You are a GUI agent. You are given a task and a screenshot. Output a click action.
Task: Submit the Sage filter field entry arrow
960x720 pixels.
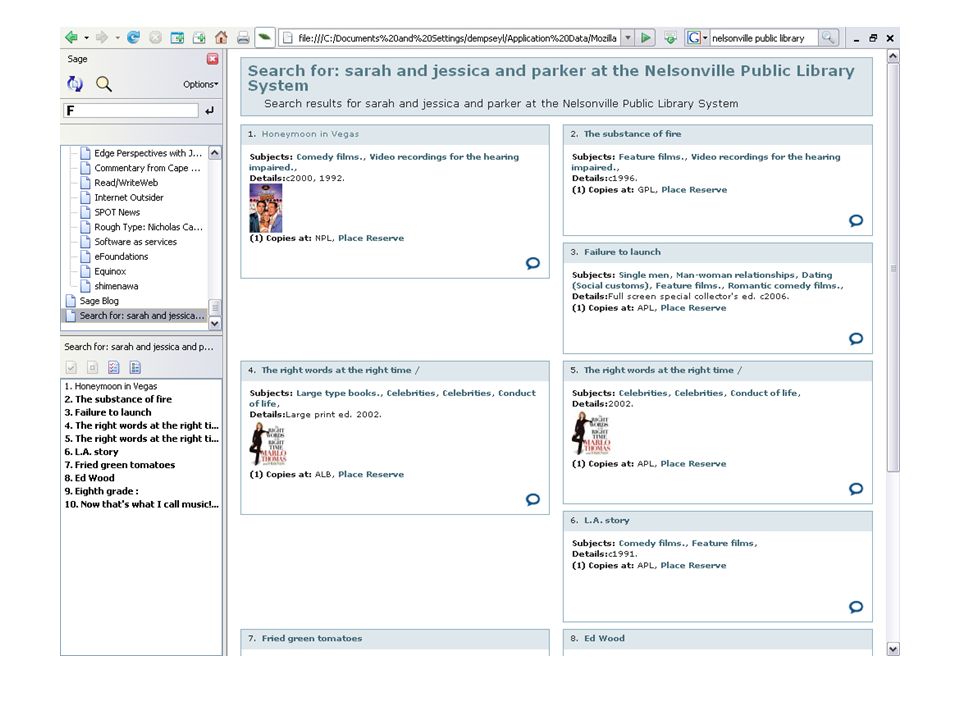tap(210, 111)
